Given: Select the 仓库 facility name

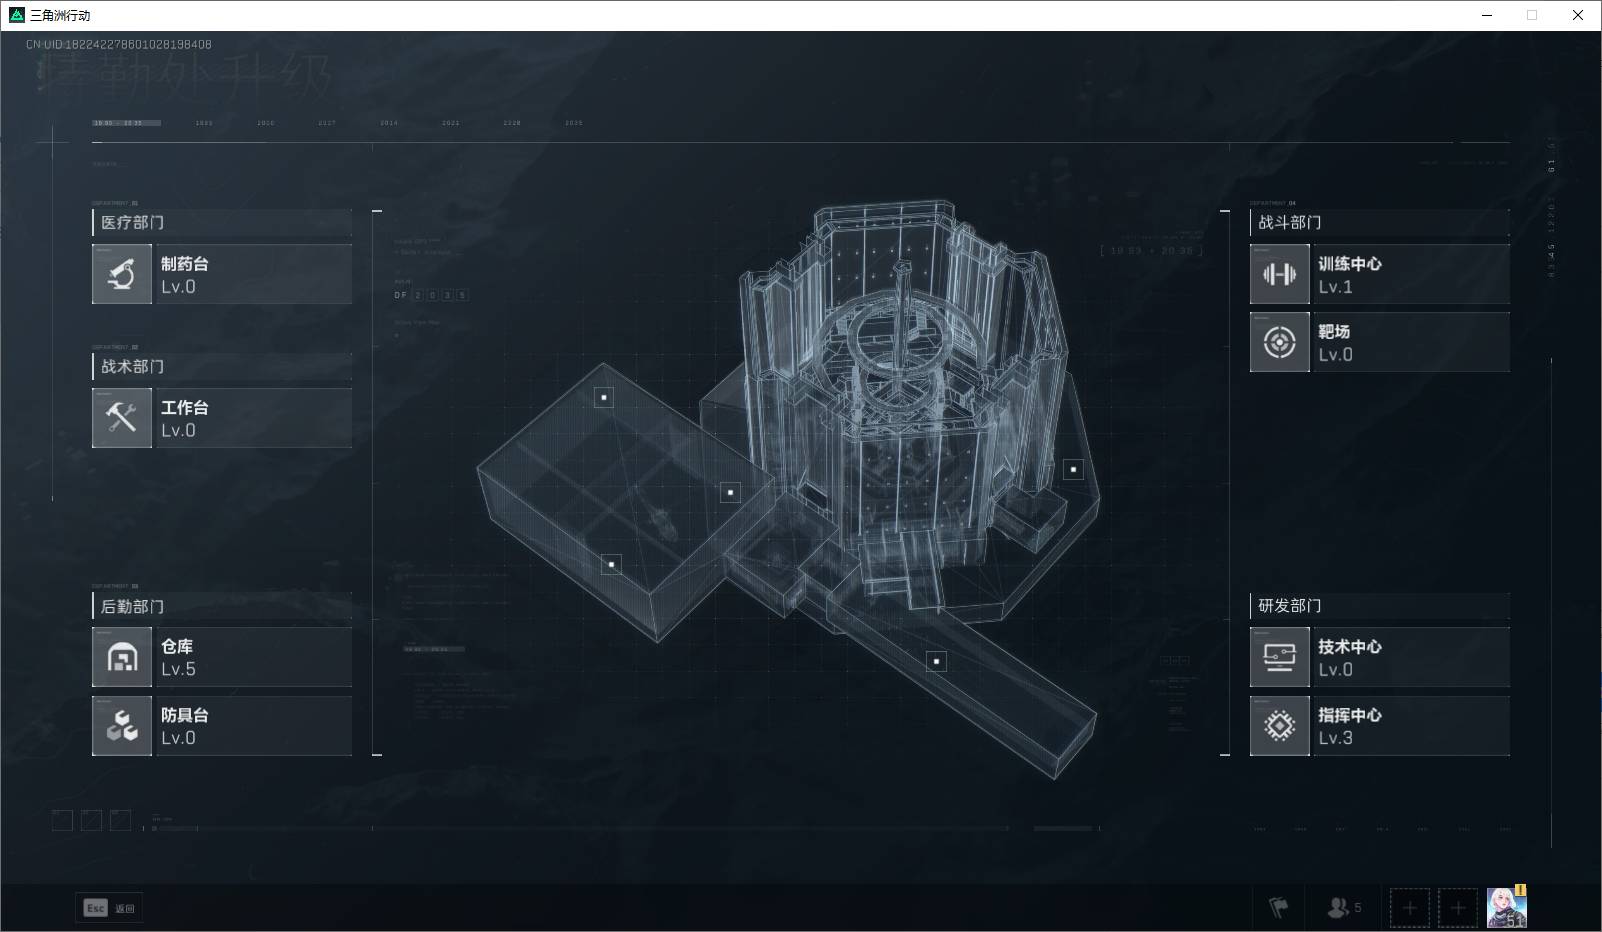Looking at the screenshot, I should coord(177,647).
